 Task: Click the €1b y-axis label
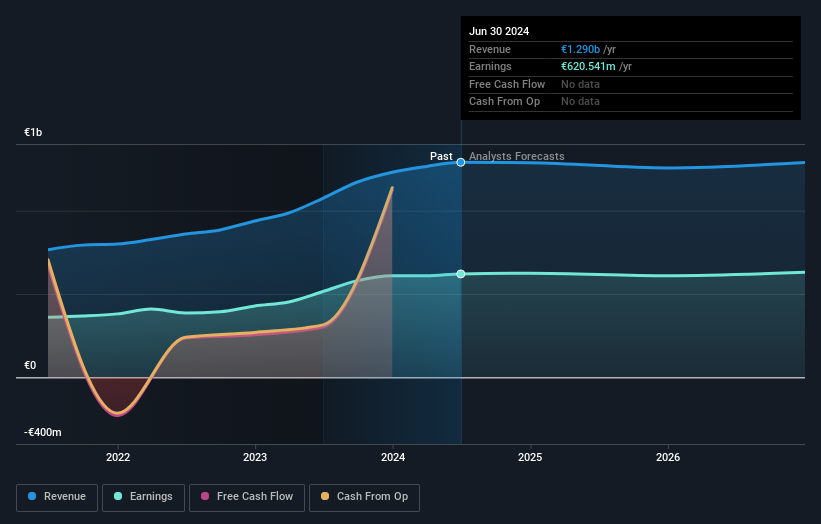point(33,132)
